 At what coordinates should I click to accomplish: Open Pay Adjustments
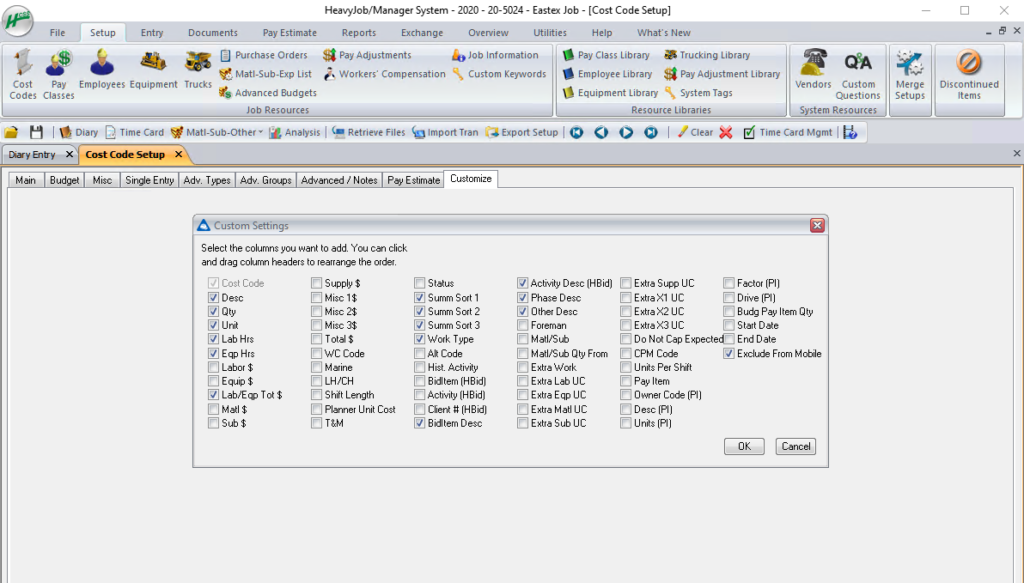pyautogui.click(x=368, y=55)
